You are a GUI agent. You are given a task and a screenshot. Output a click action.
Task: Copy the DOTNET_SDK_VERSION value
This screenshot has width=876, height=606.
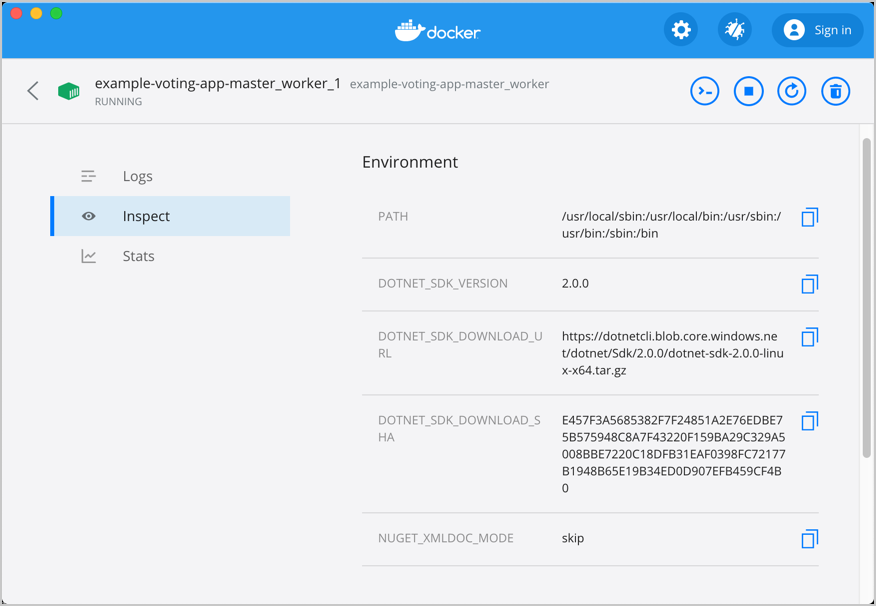809,284
